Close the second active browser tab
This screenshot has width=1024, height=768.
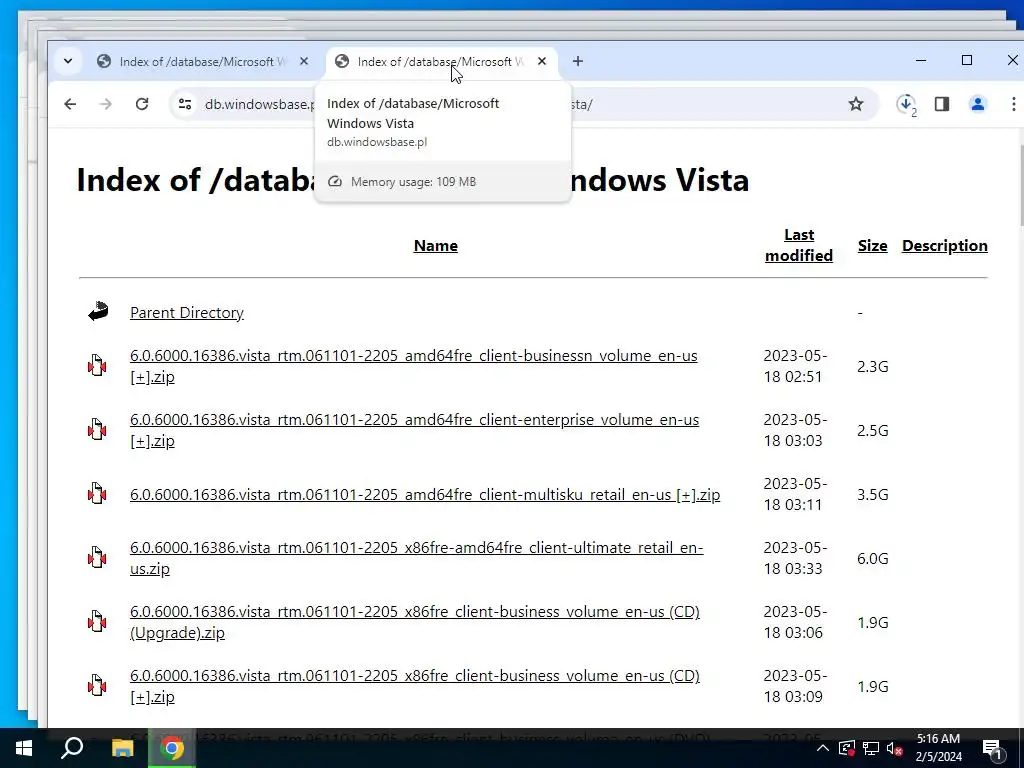[x=541, y=61]
